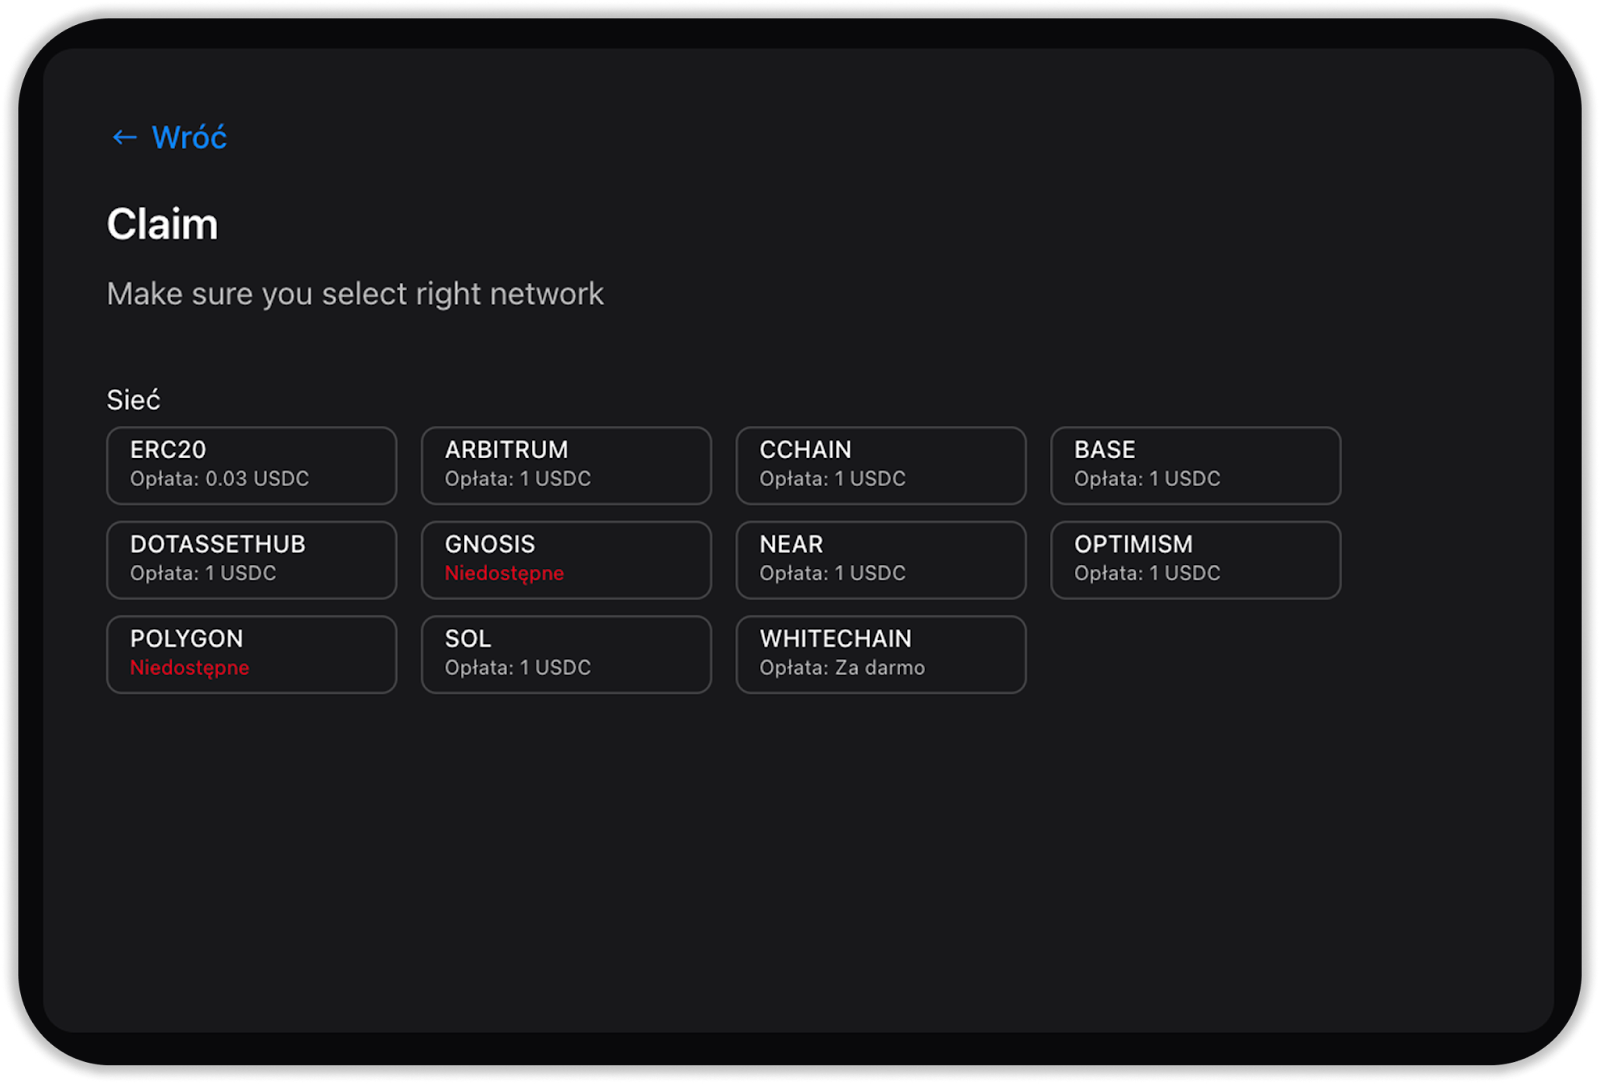
Task: Click the Sieć section label
Action: click(133, 400)
